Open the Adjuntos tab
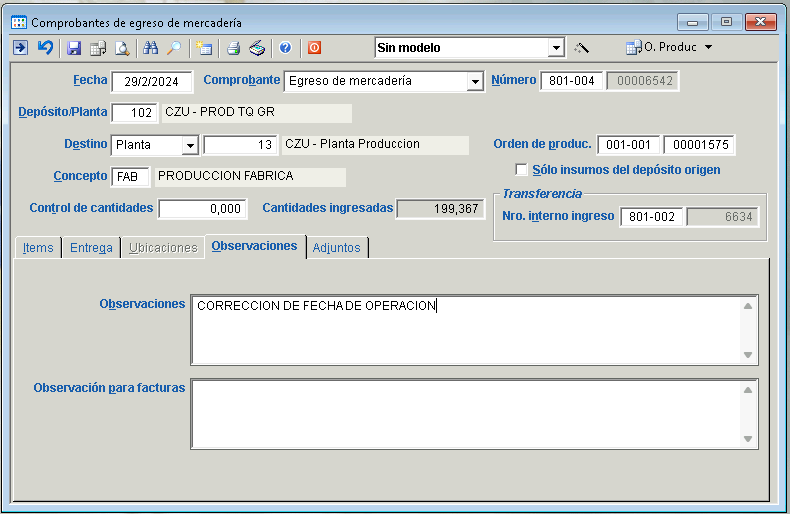 (336, 248)
